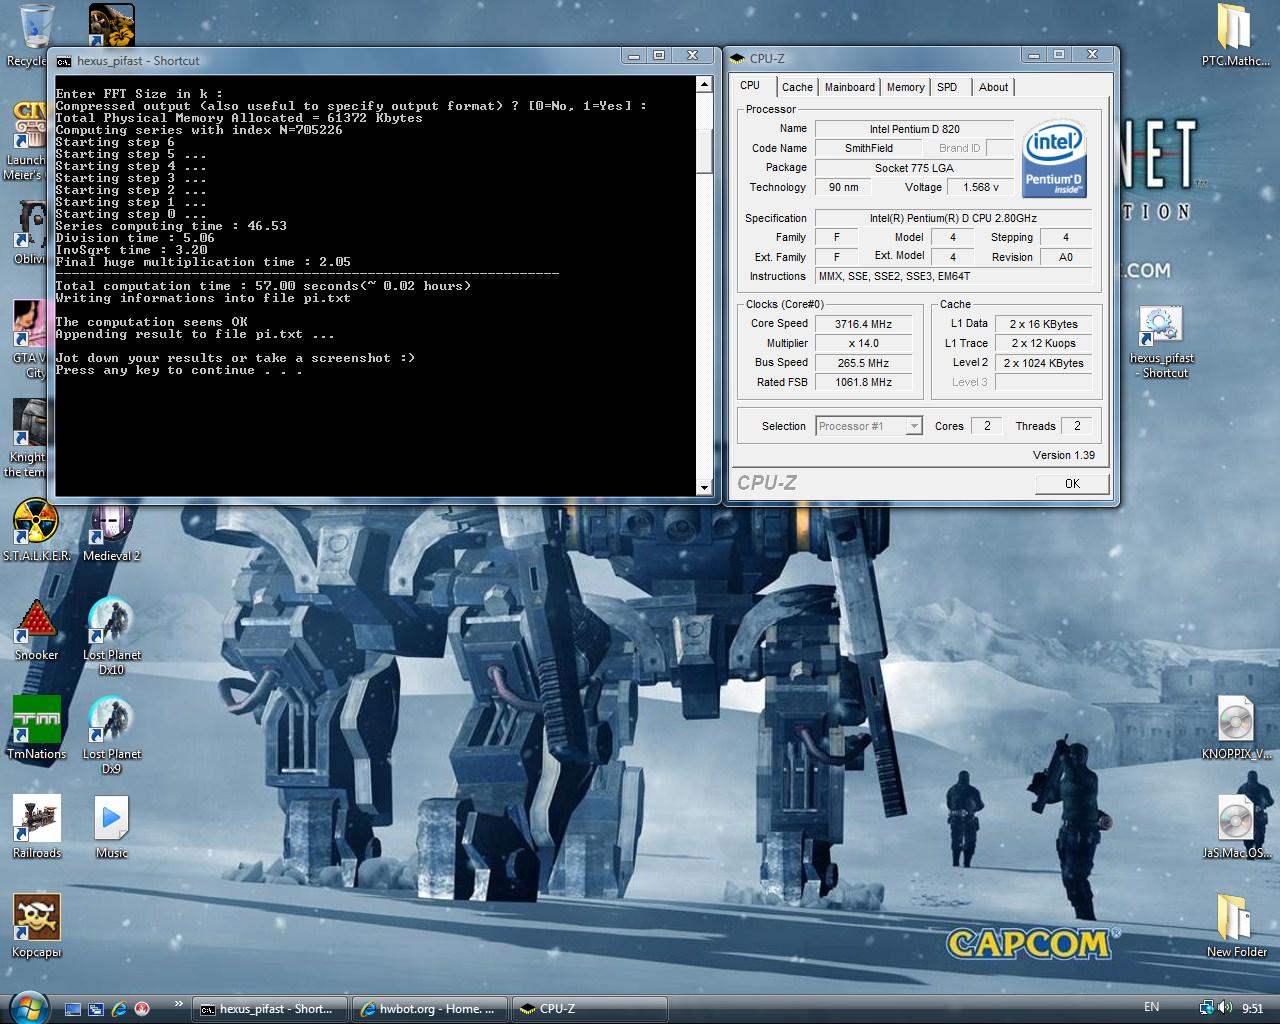Switch to hwbot.org browser taskbar button
Viewport: 1280px width, 1024px height.
[430, 1009]
